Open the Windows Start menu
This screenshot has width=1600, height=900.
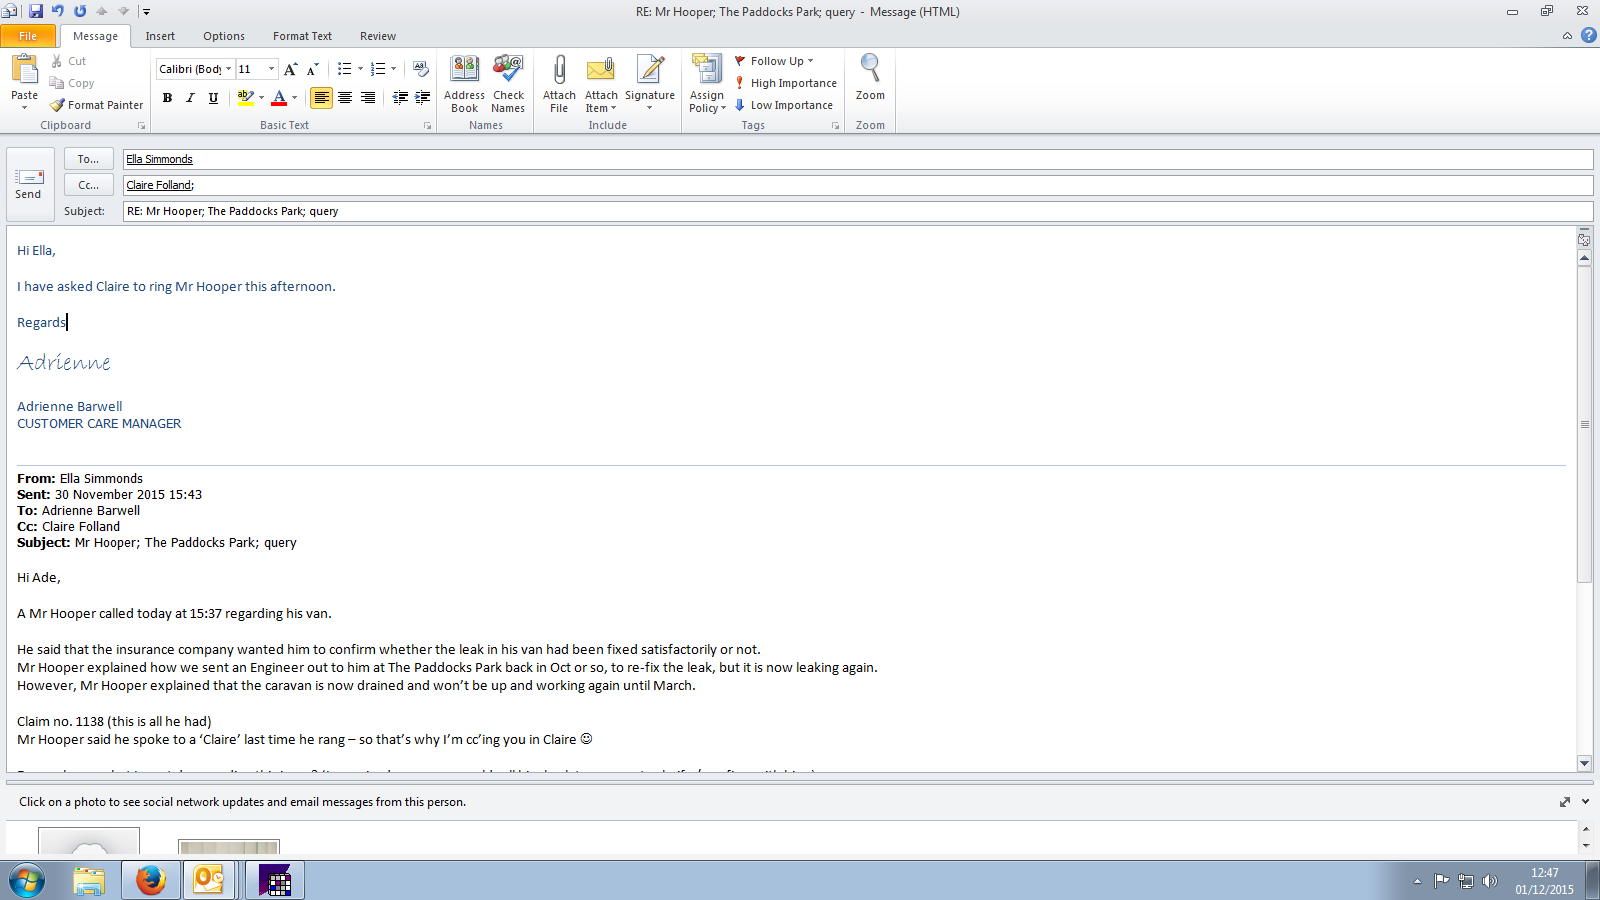[x=27, y=881]
